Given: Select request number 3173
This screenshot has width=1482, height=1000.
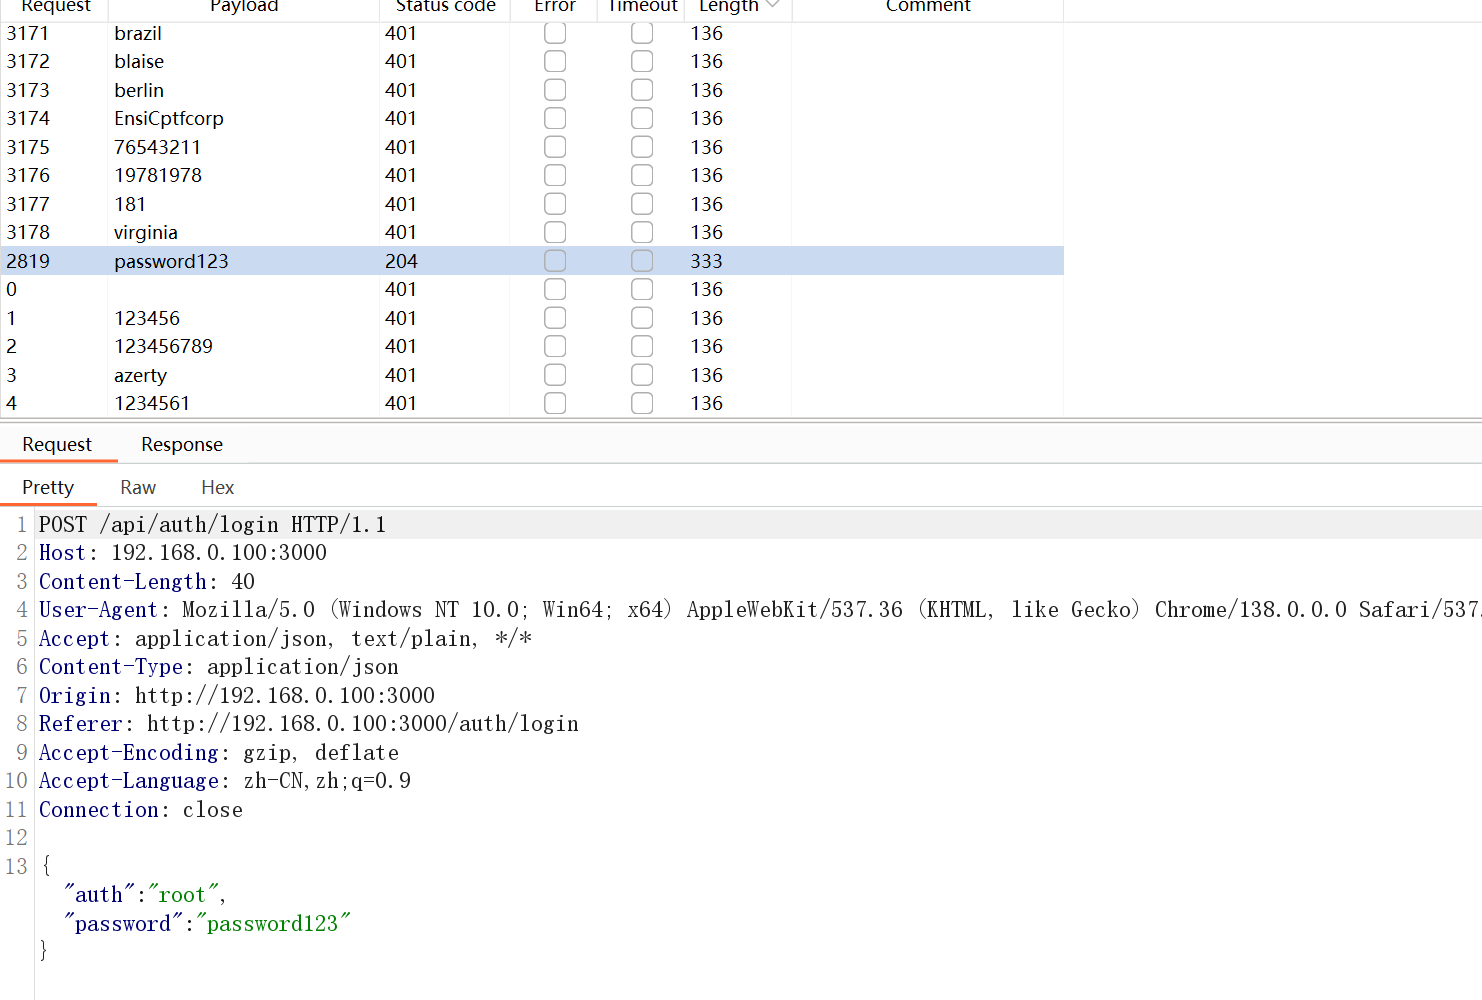Looking at the screenshot, I should click(28, 90).
